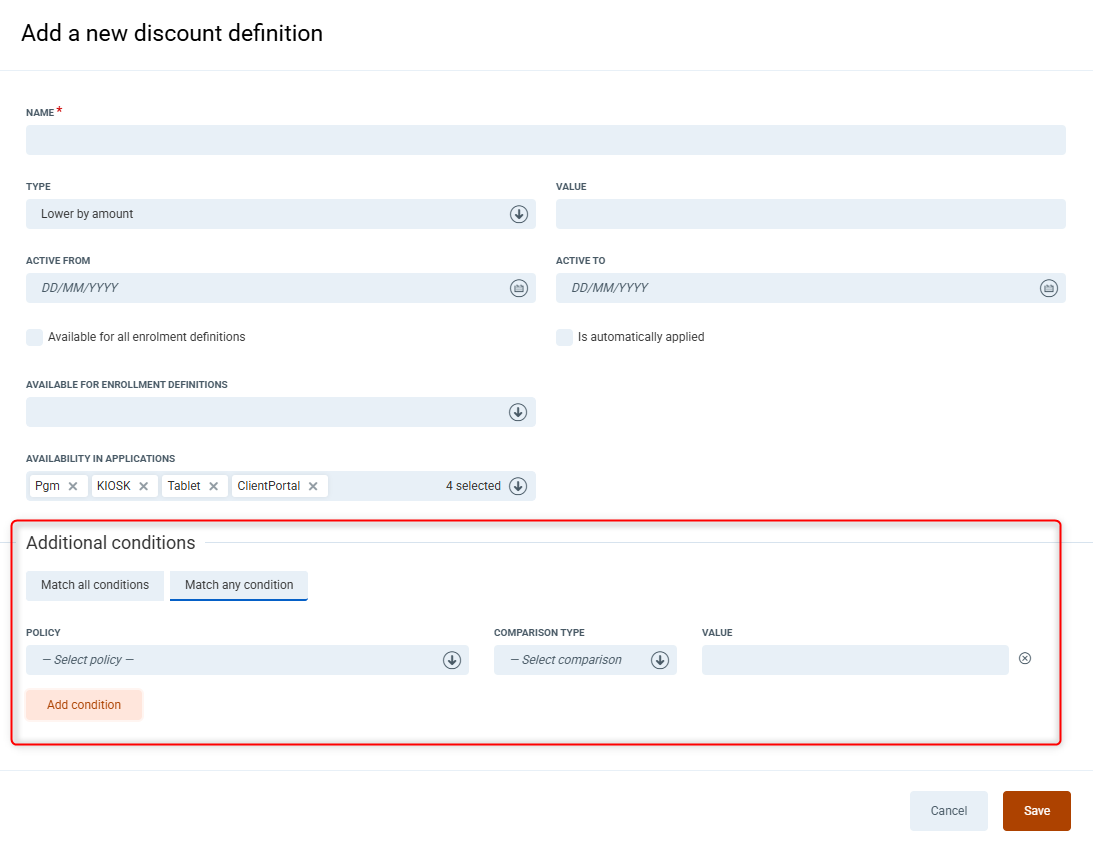Remove the Tablet application tag
The image size is (1093, 853).
(x=213, y=487)
